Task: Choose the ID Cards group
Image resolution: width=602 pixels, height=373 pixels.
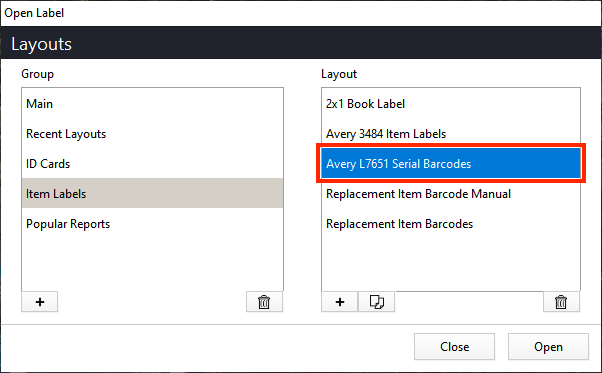Action: 152,163
